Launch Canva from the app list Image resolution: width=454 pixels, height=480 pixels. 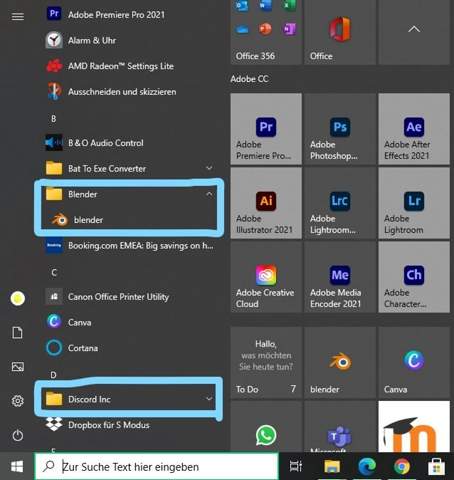click(130, 322)
